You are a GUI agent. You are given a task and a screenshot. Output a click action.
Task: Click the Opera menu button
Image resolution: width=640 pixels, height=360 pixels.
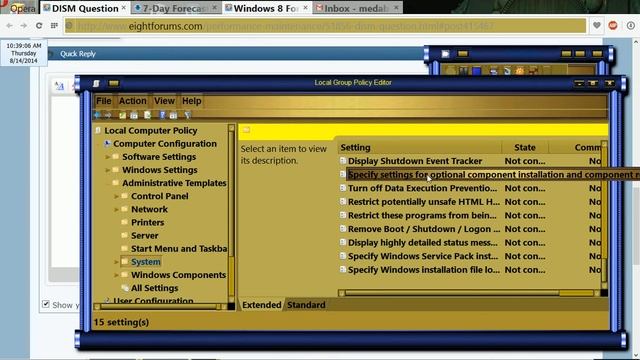click(x=19, y=8)
